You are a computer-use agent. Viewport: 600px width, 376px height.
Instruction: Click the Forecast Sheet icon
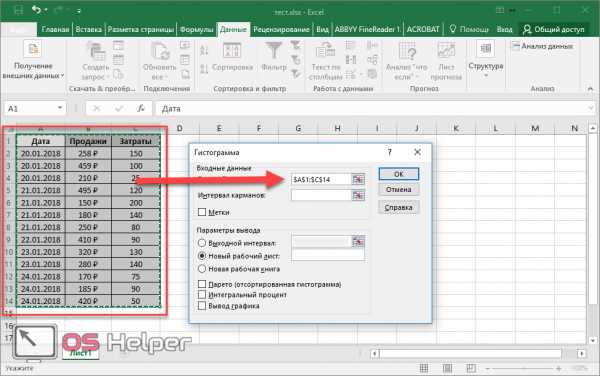click(x=446, y=51)
